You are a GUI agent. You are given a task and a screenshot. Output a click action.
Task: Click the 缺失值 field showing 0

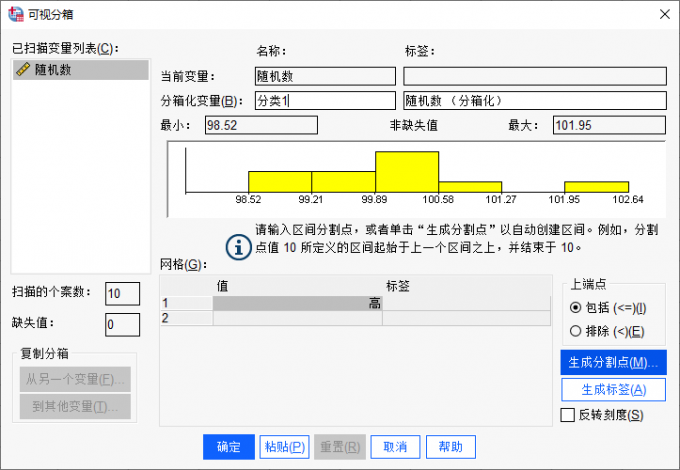coord(122,325)
